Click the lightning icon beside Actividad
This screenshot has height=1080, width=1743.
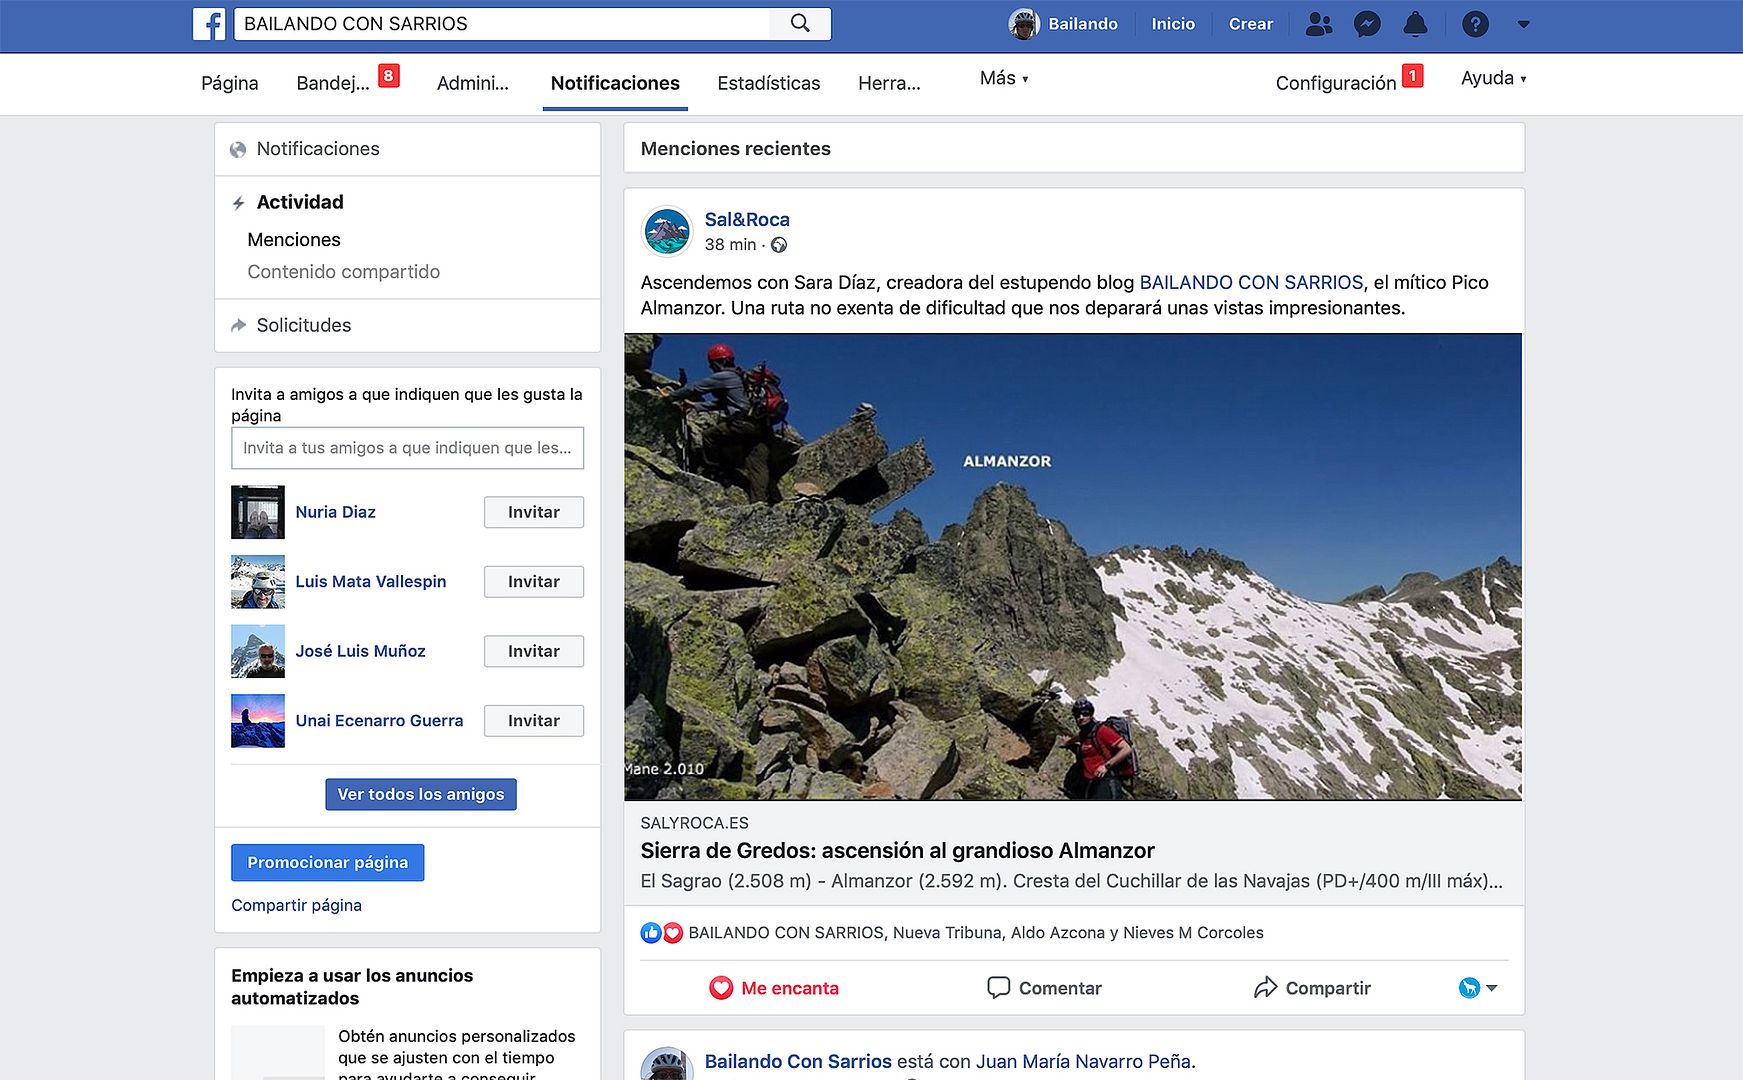tap(238, 203)
